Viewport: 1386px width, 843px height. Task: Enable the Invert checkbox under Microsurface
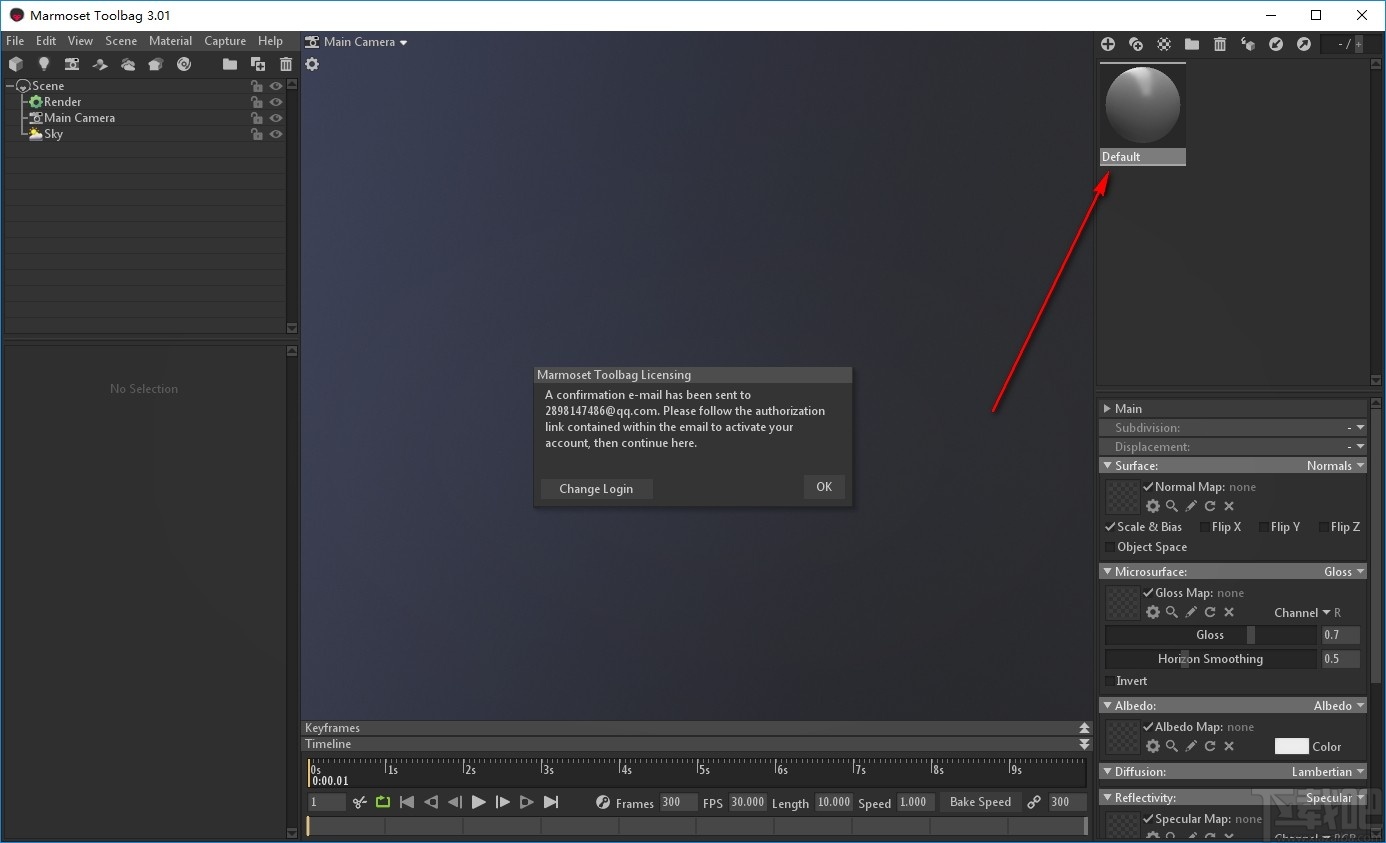tap(1110, 681)
